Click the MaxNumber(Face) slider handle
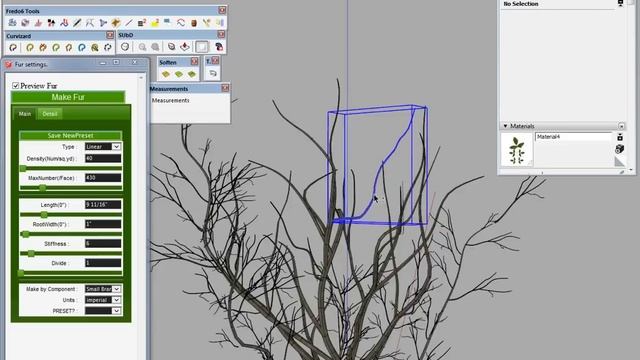Image resolution: width=640 pixels, height=360 pixels. (42, 188)
